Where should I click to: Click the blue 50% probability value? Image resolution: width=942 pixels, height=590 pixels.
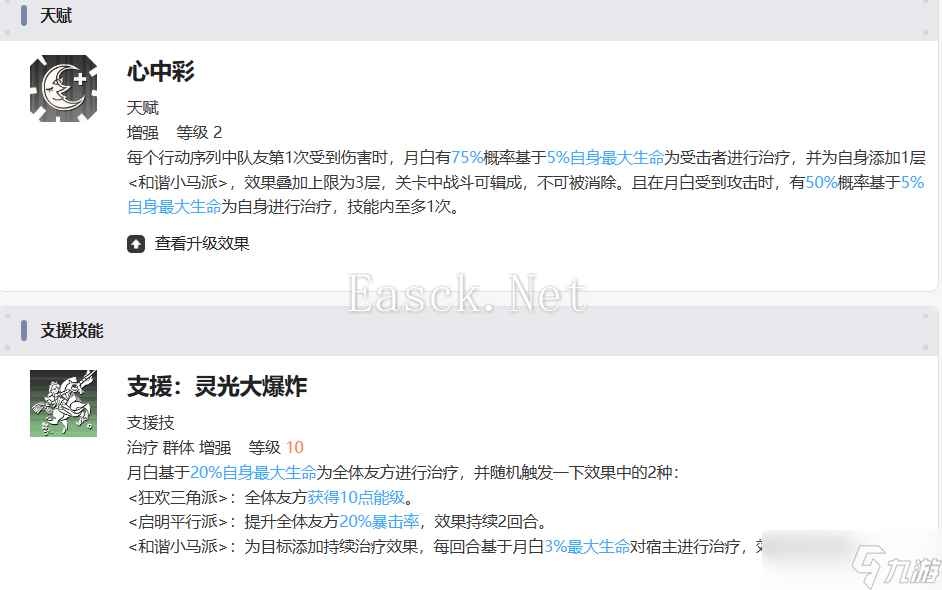pos(822,182)
